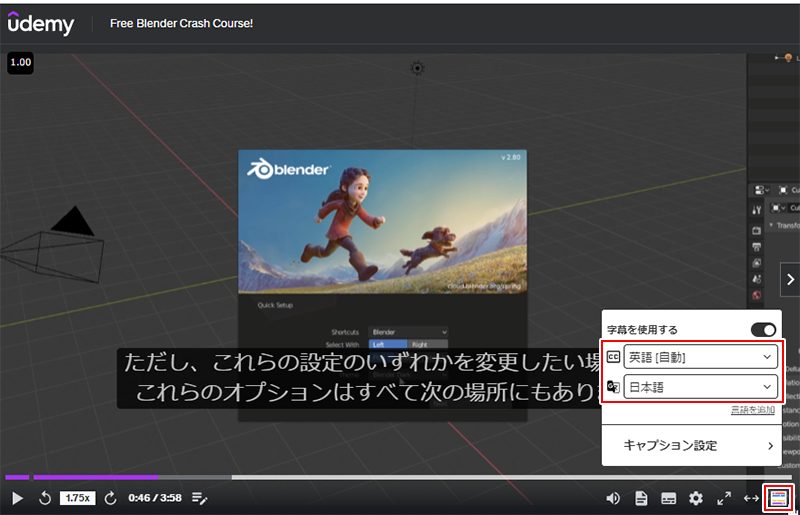The width and height of the screenshot is (800, 515).
Task: Open the キャプション設定 submenu
Action: click(x=699, y=445)
